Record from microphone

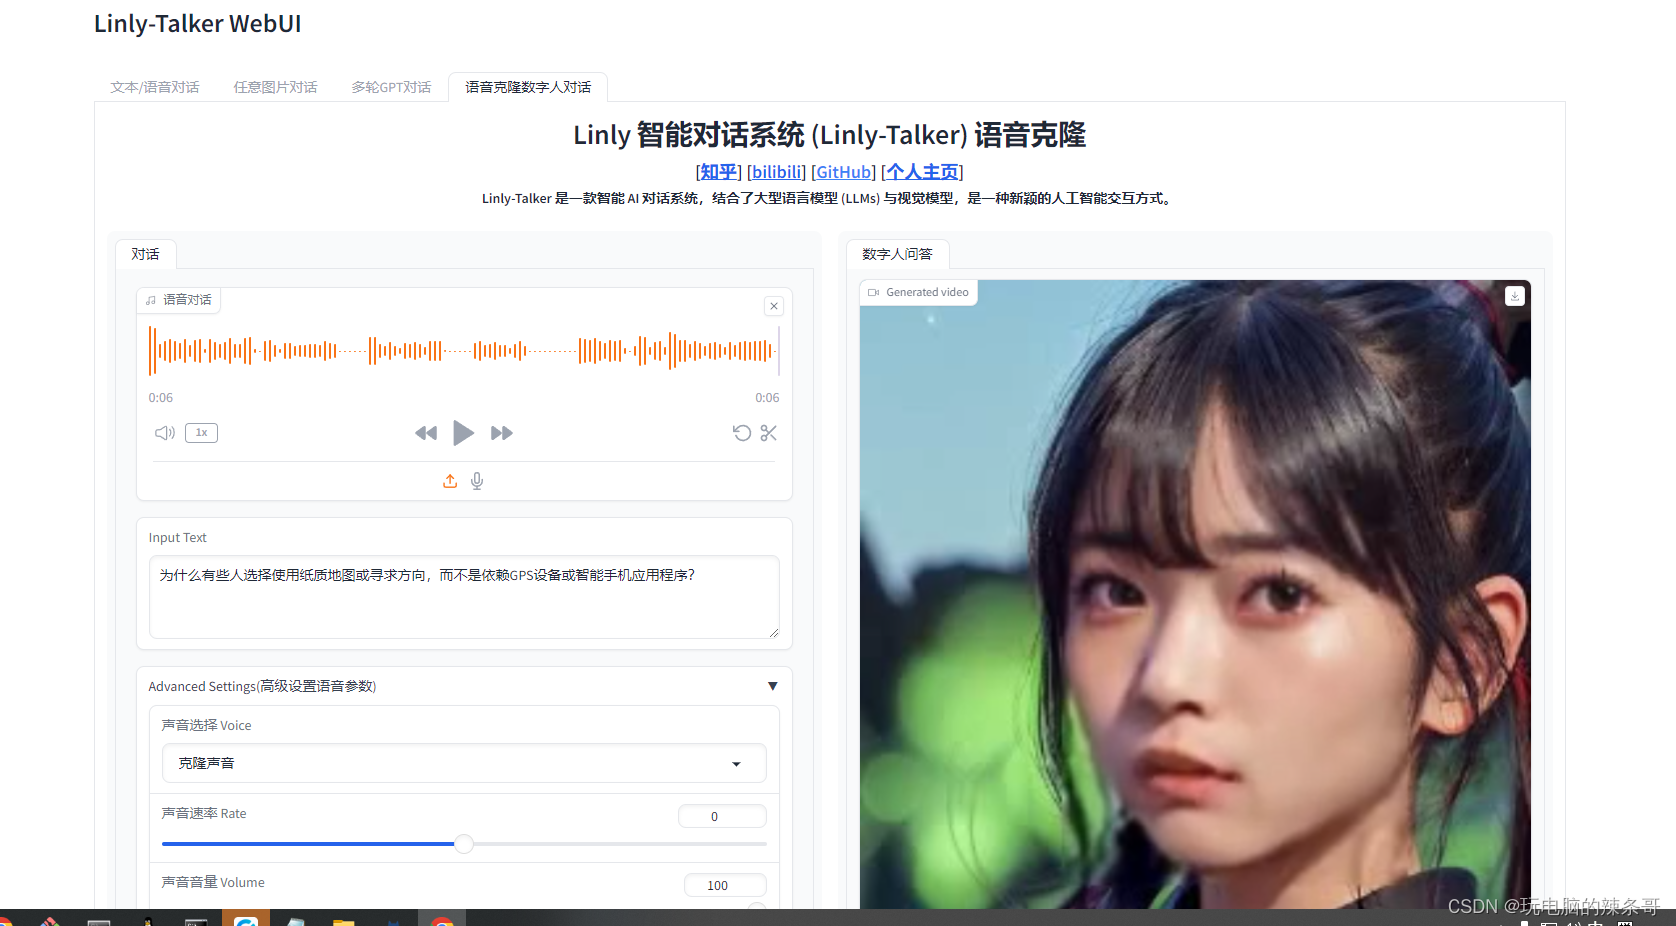[477, 481]
